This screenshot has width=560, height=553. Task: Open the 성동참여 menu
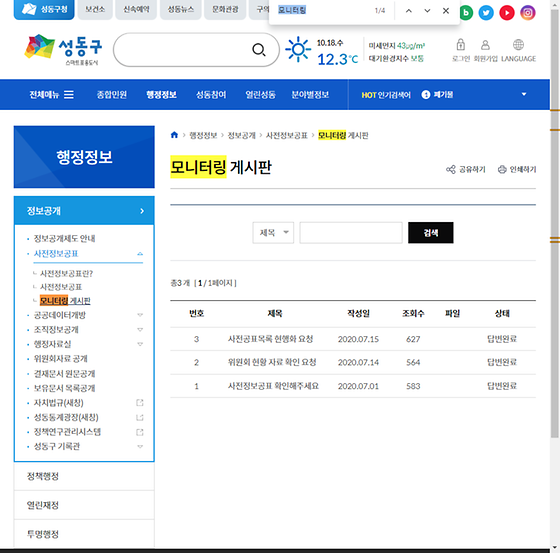point(211,95)
